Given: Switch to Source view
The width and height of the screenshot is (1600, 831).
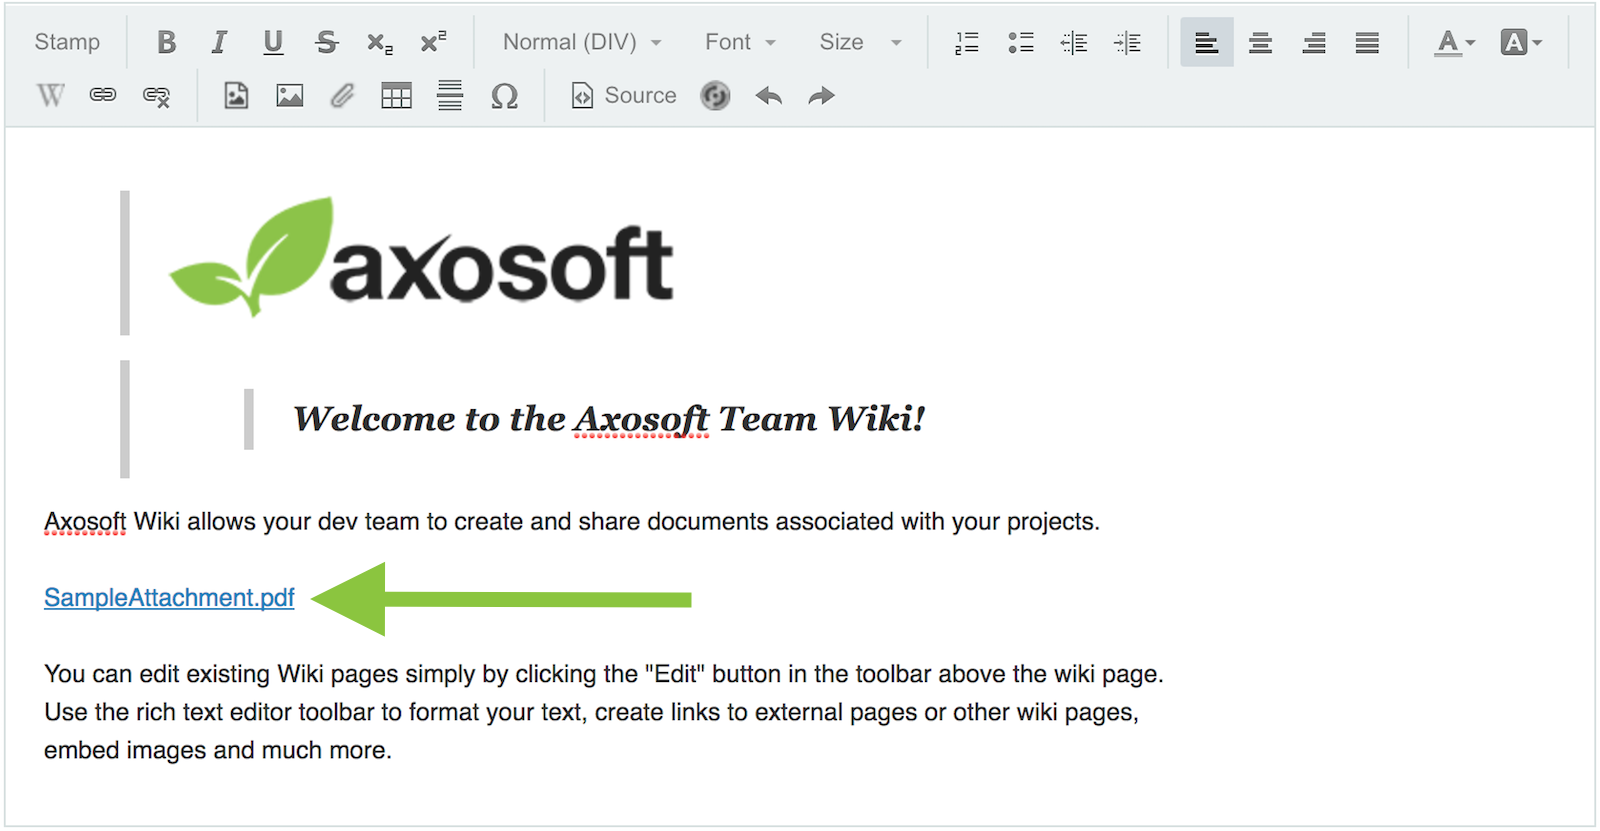Looking at the screenshot, I should click(x=623, y=95).
